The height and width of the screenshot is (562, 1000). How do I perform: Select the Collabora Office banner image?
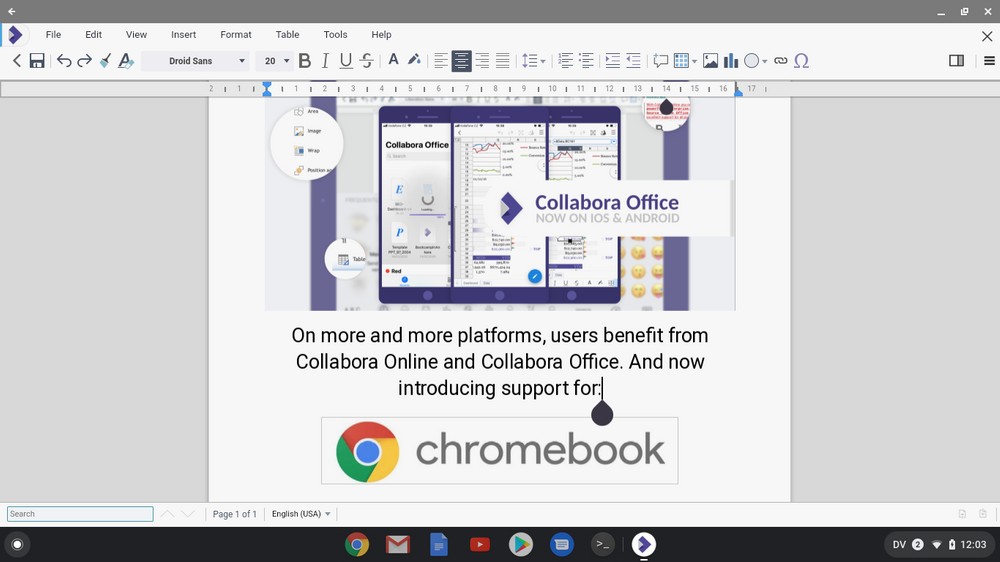tap(500, 204)
